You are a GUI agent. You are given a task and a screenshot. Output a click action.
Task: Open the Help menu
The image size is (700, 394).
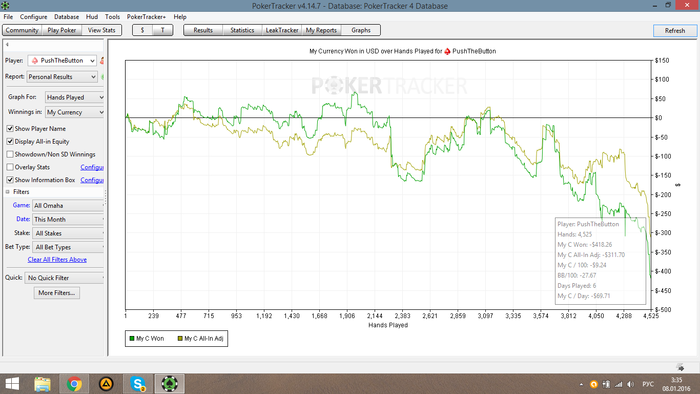click(x=180, y=17)
